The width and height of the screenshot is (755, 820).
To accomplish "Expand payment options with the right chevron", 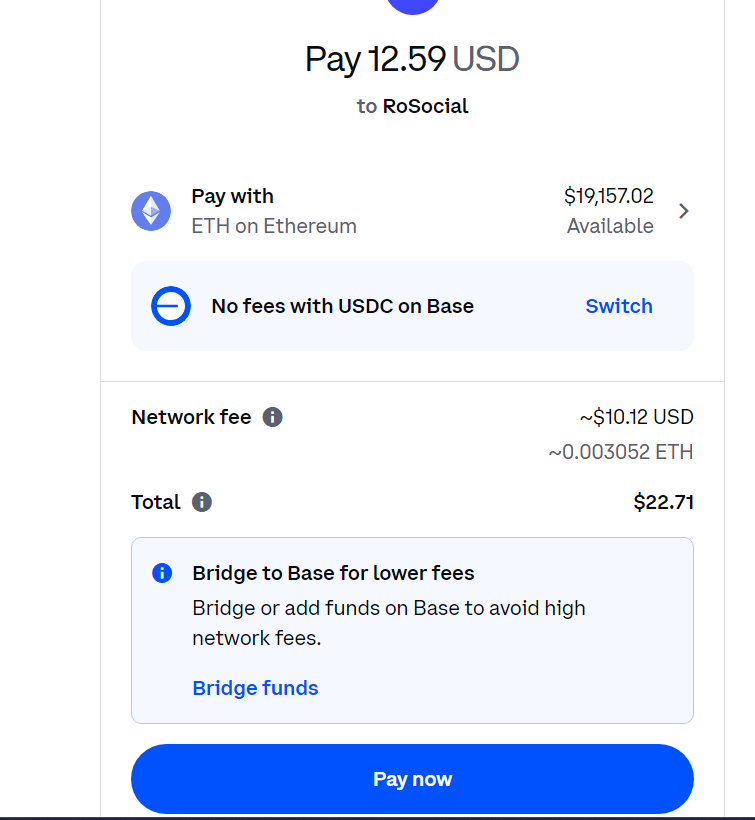I will [683, 211].
